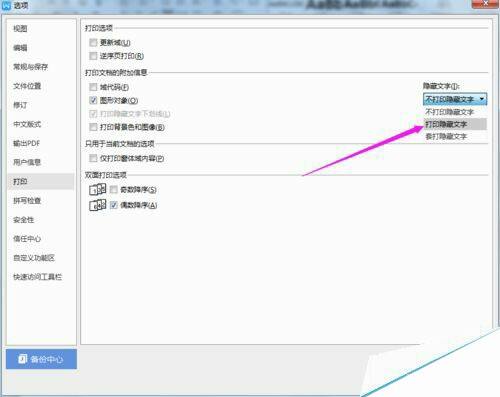This screenshot has width=500, height=397.
Task: Open the 信任中心 page
Action: tap(27, 239)
